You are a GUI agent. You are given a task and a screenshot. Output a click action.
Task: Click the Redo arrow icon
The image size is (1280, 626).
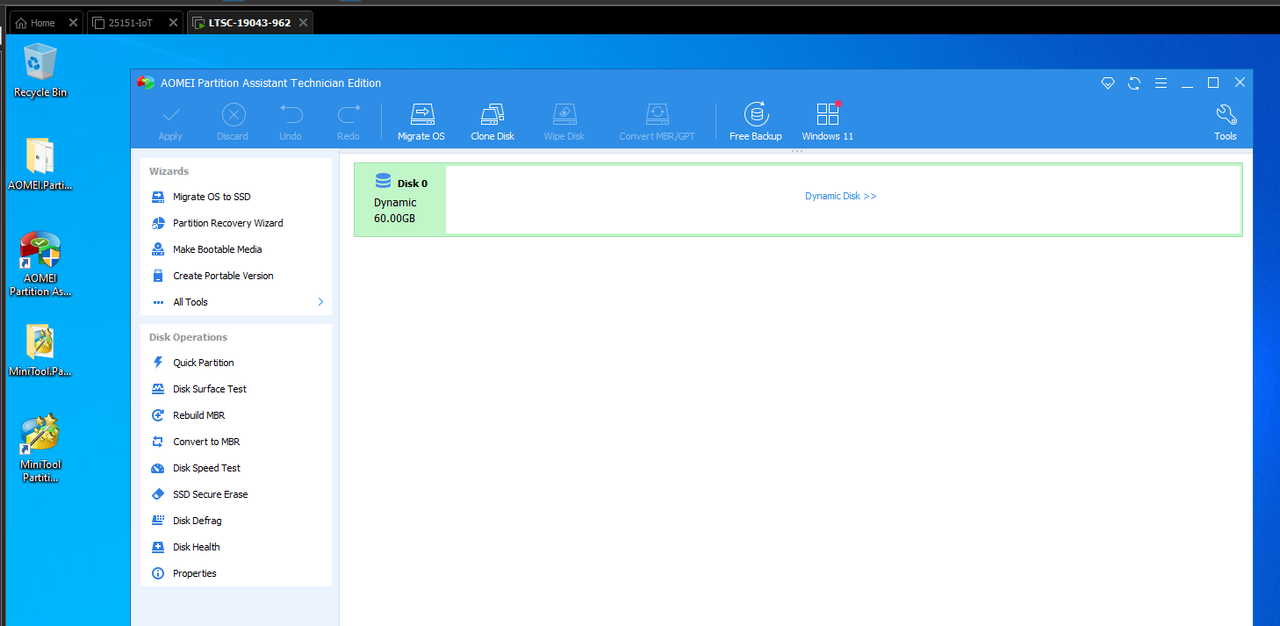349,114
